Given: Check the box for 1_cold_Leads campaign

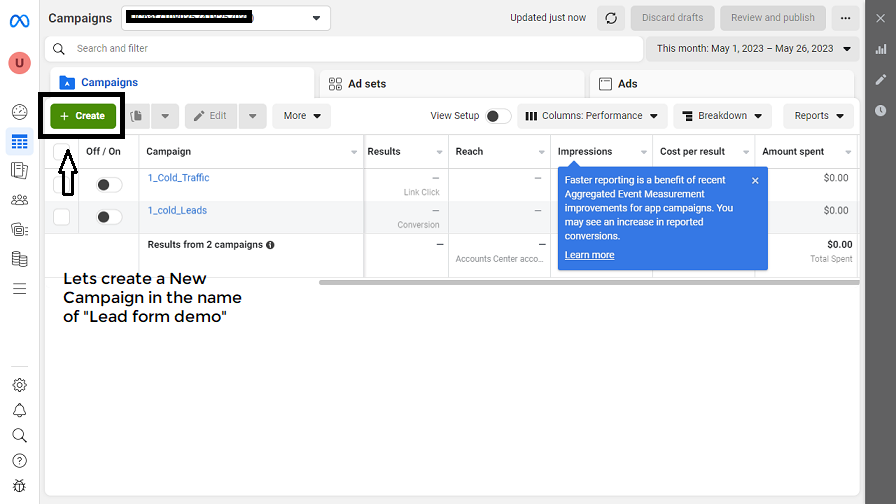Looking at the screenshot, I should point(62,217).
